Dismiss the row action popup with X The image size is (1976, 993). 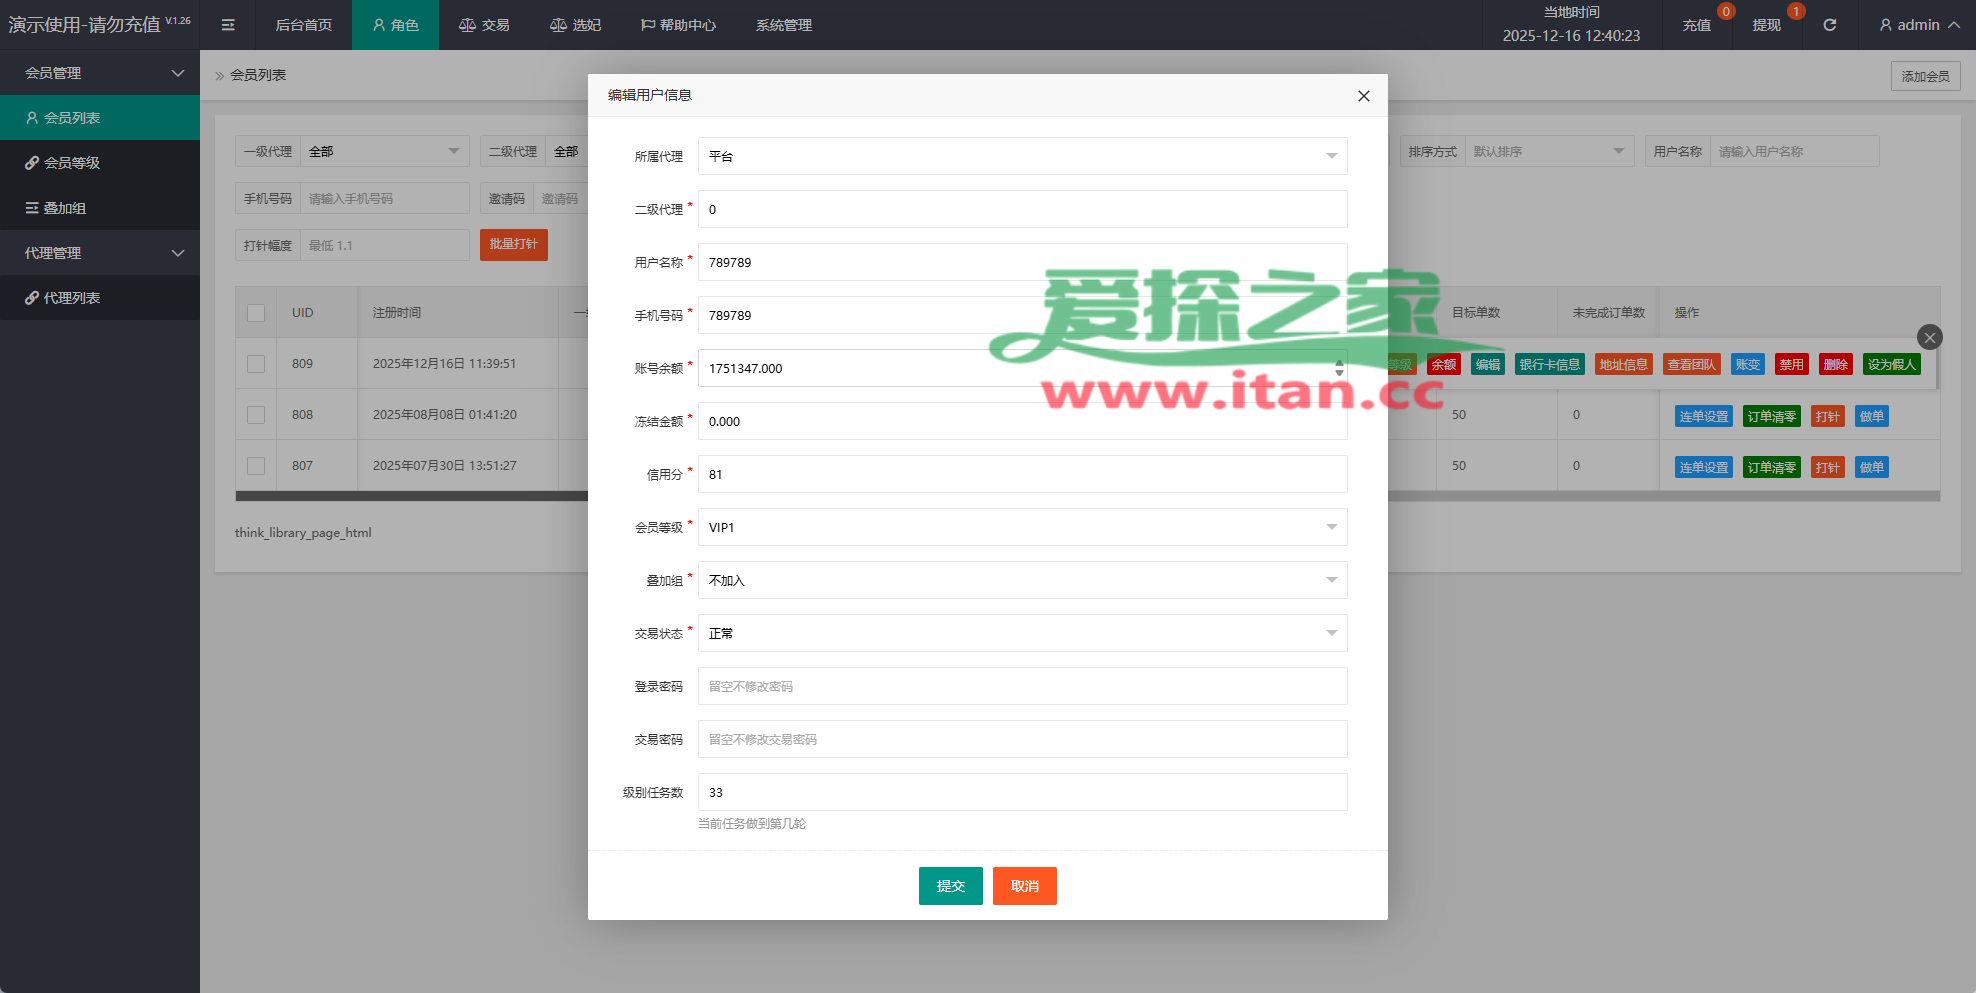[x=1929, y=338]
